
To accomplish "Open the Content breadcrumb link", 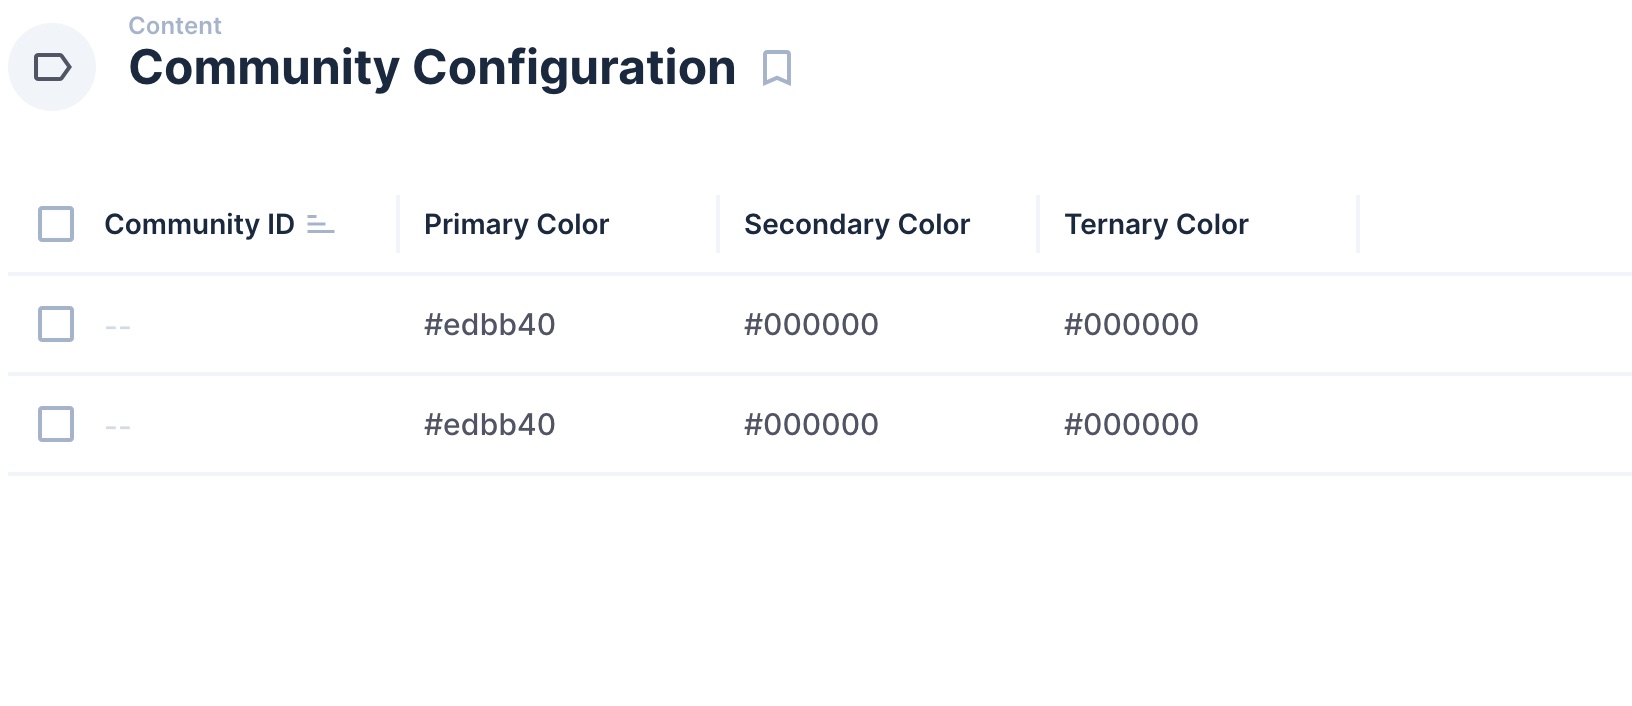I will (x=174, y=25).
